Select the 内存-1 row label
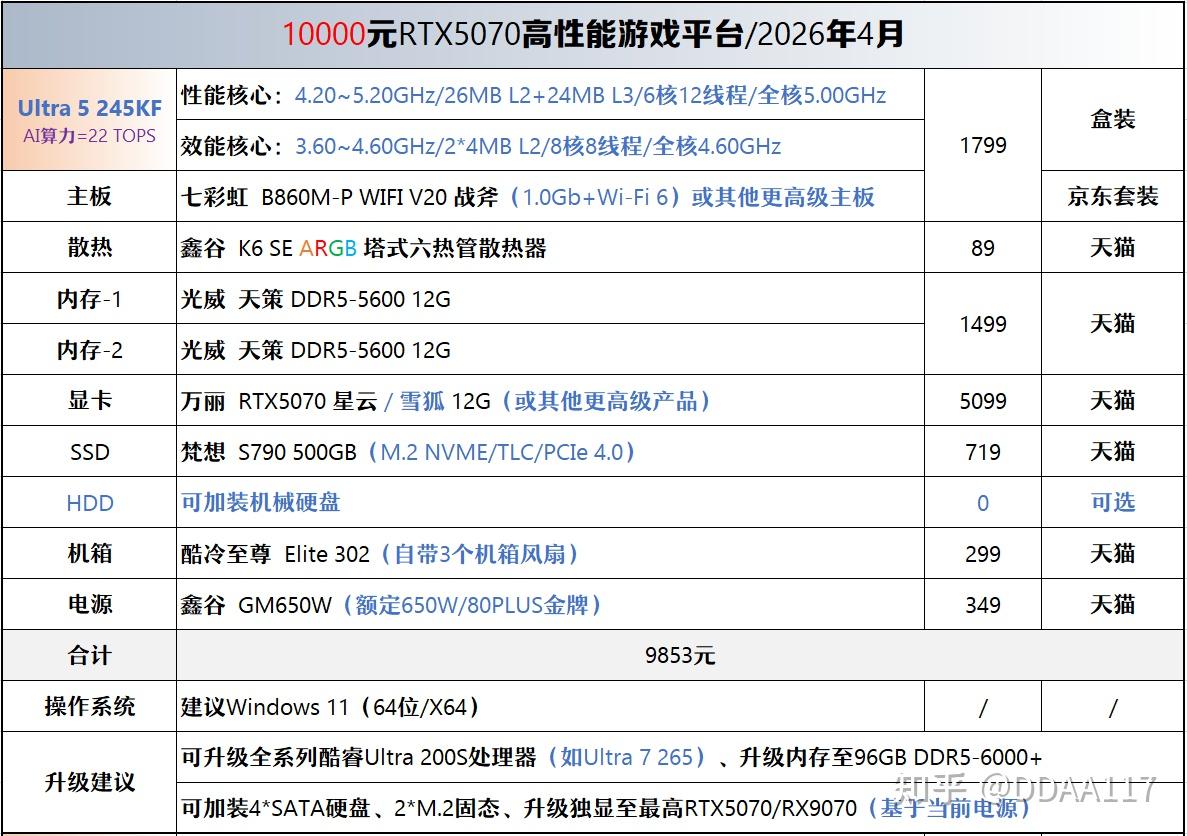The width and height of the screenshot is (1187, 836). pos(89,299)
